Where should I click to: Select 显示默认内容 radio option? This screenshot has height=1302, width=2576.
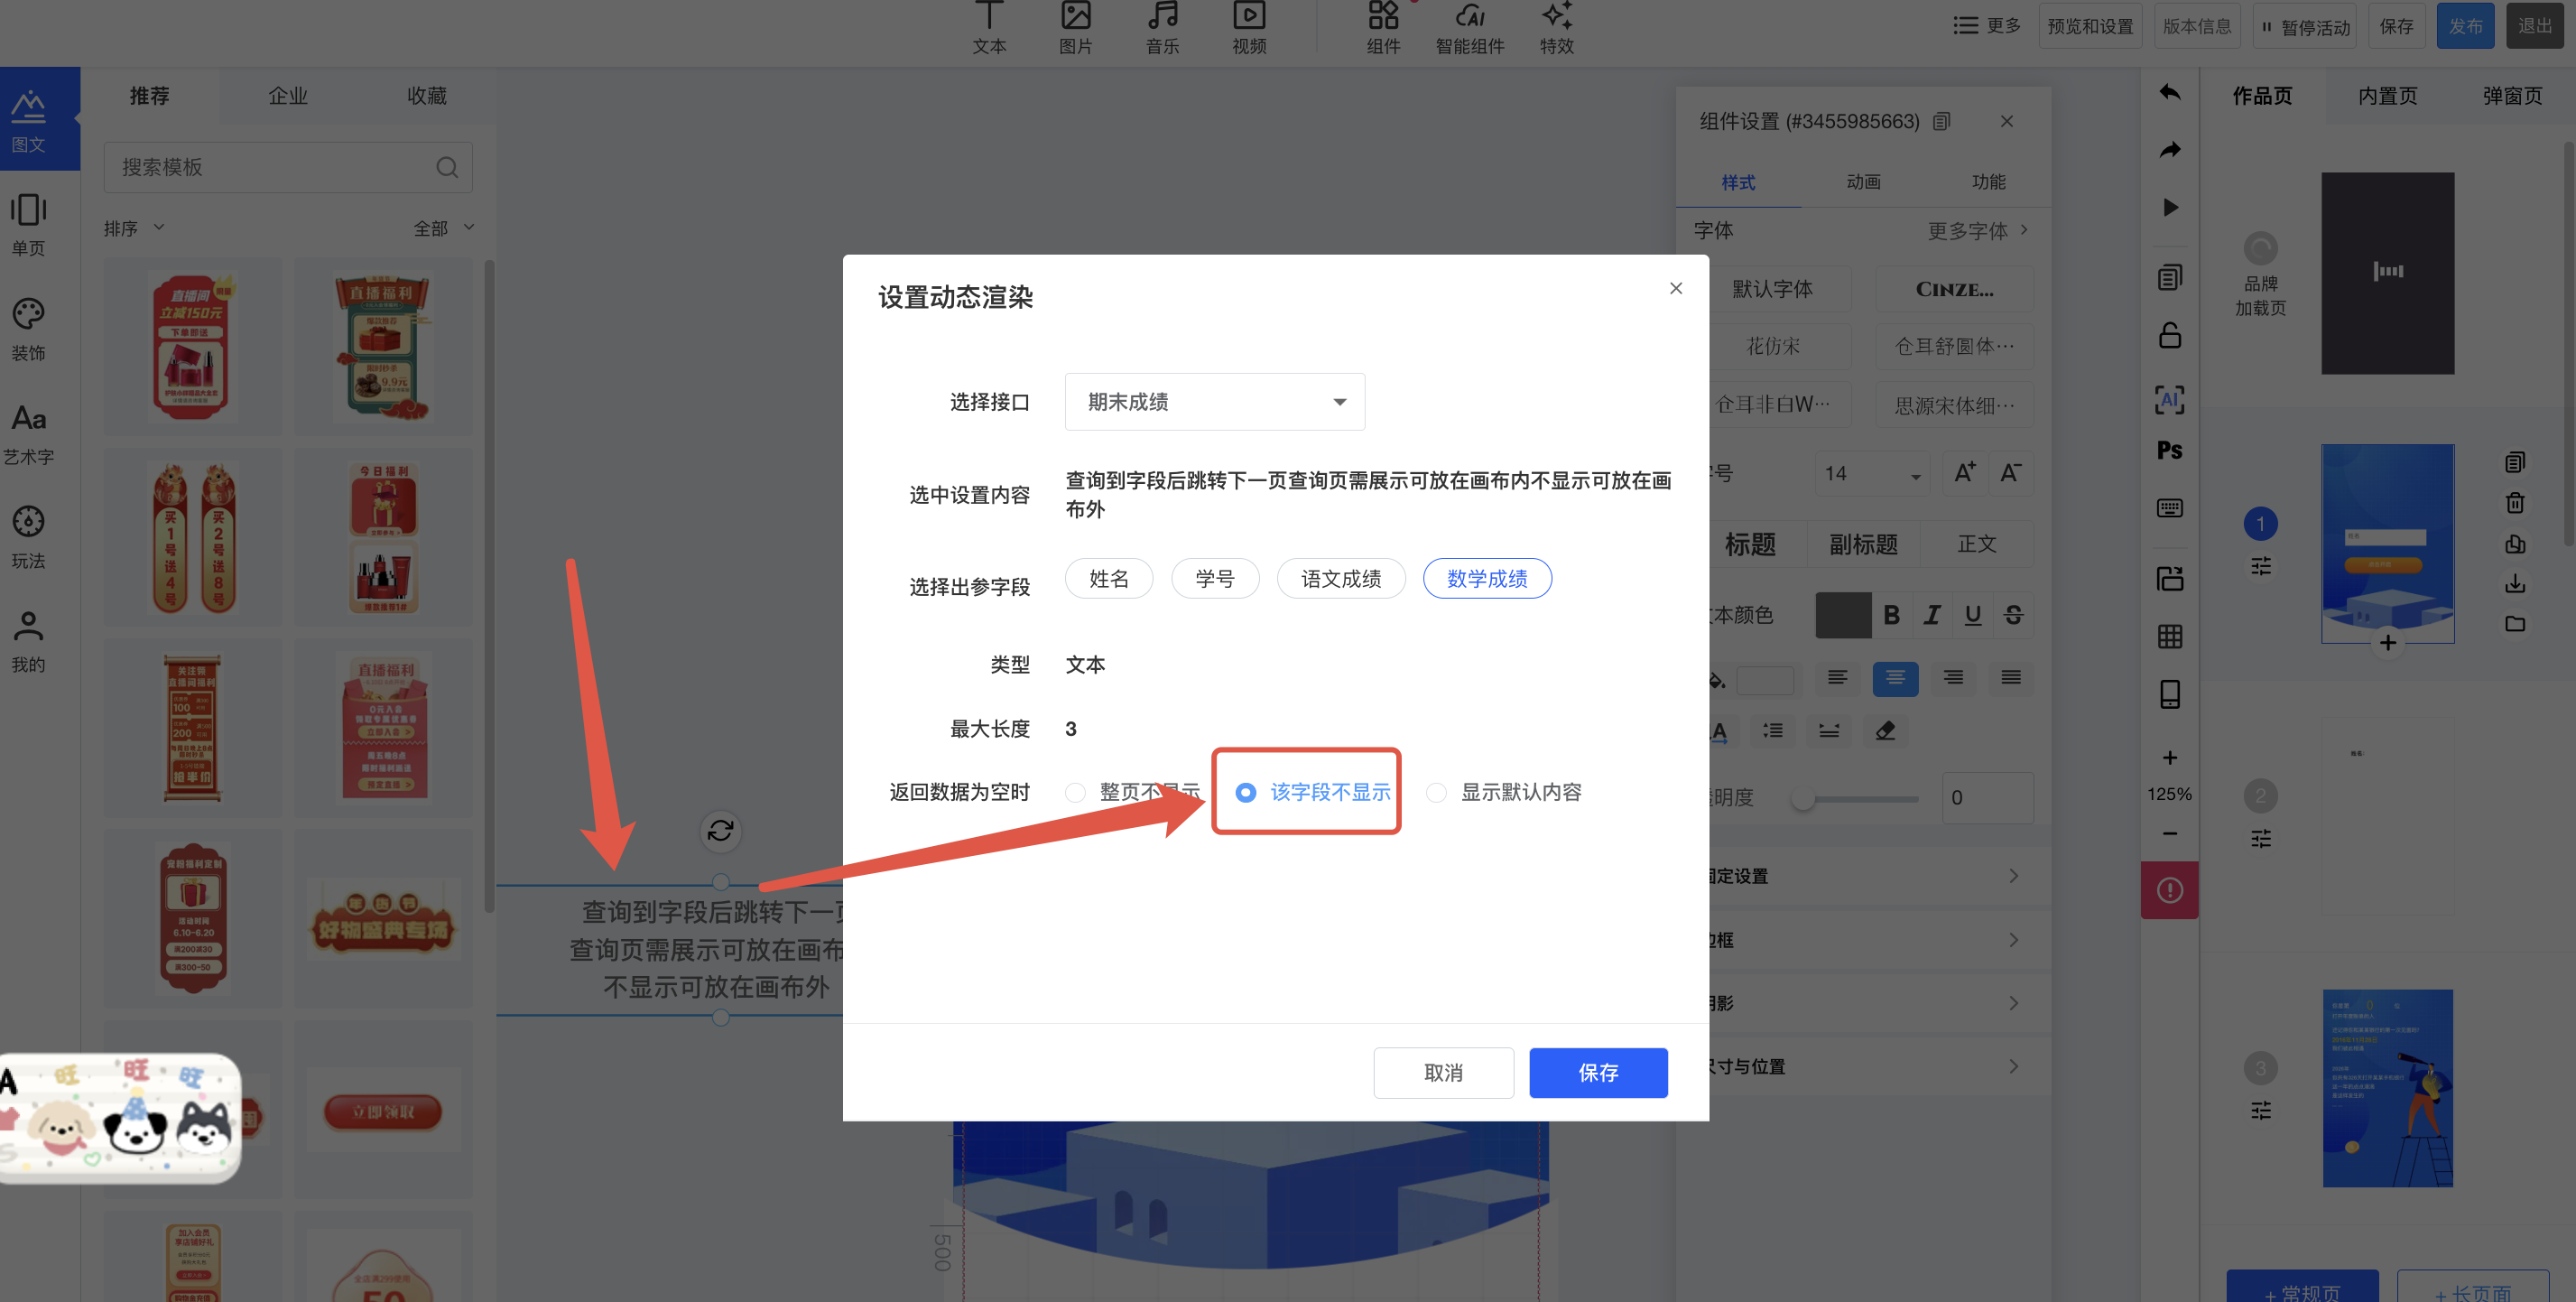1436,793
